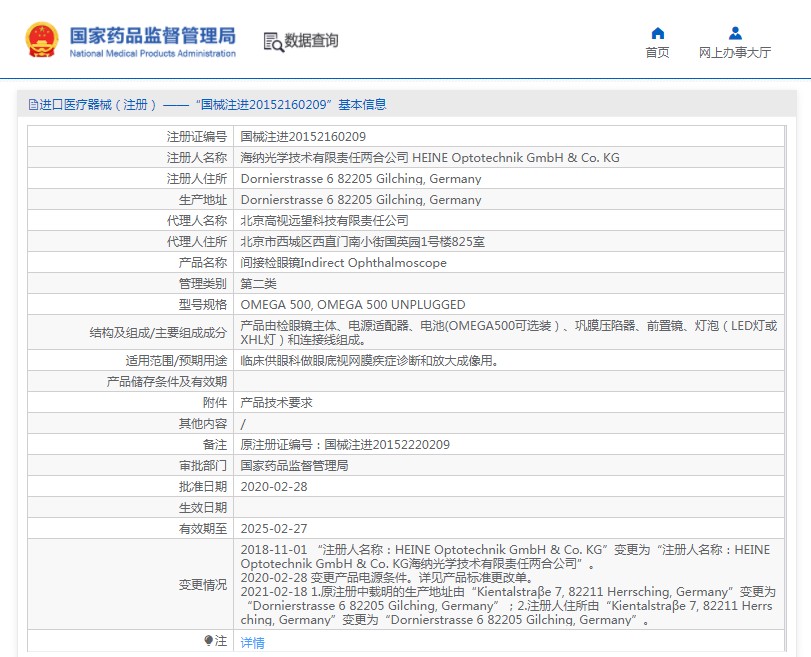Click the 批准日期 row label
811x657 pixels.
(x=203, y=487)
